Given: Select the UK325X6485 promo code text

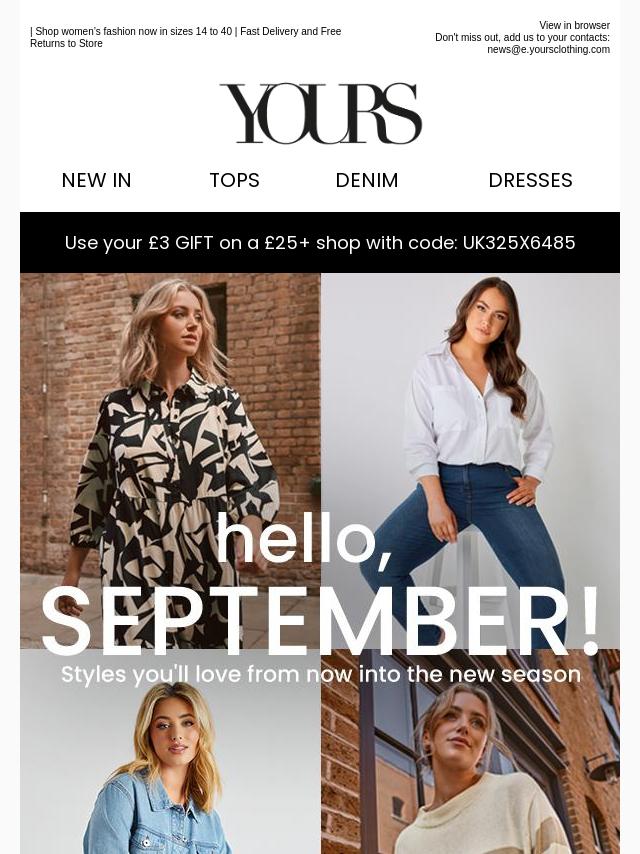Looking at the screenshot, I should point(519,242).
